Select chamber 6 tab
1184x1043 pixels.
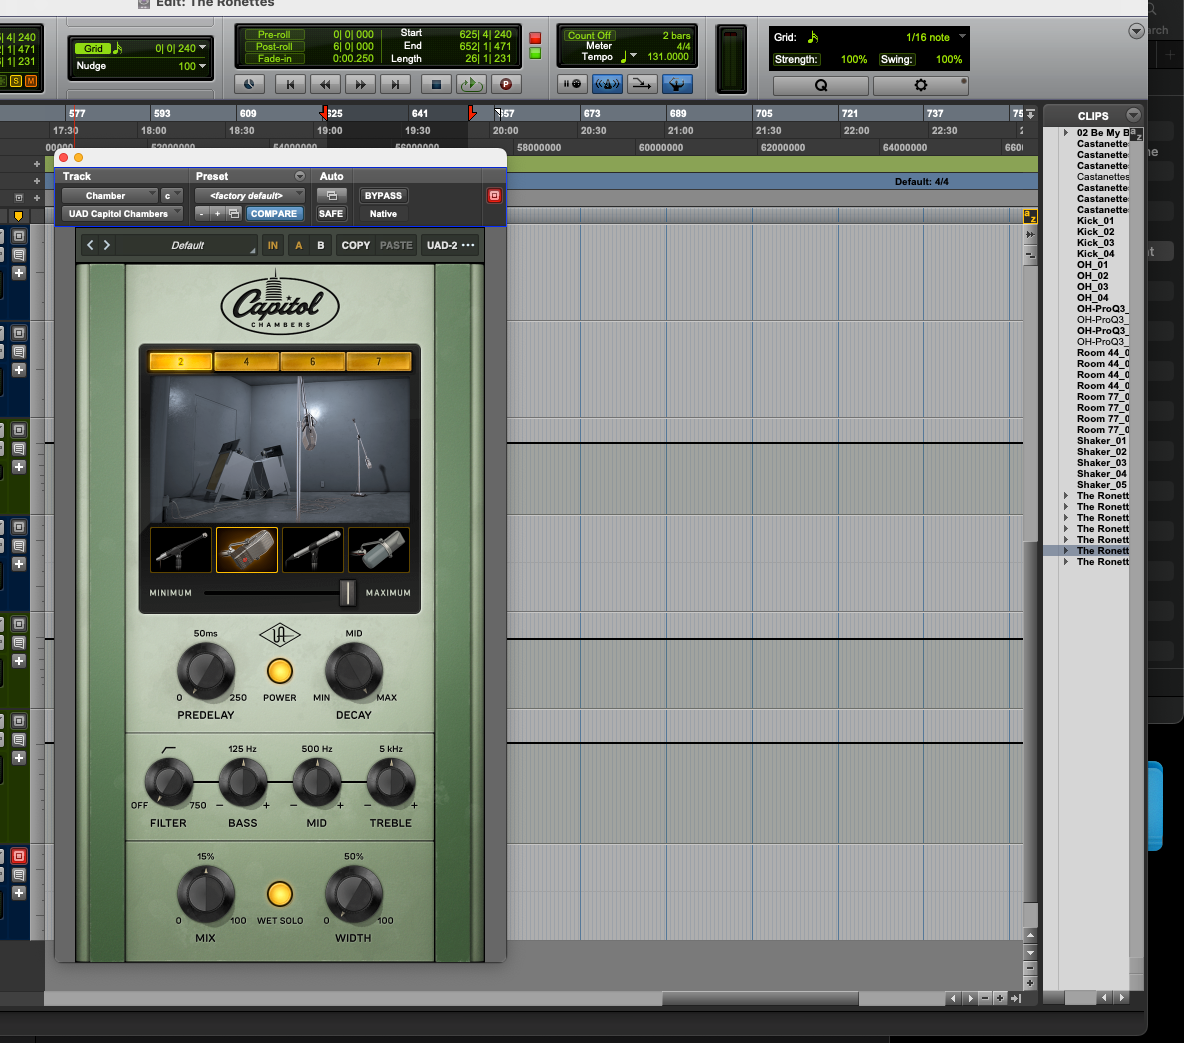coord(313,362)
